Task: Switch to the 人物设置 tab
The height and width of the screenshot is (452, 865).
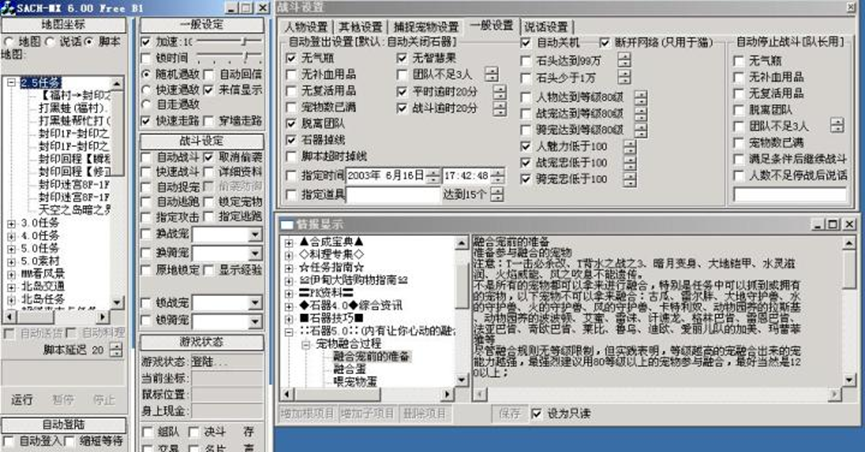Action: pos(306,27)
